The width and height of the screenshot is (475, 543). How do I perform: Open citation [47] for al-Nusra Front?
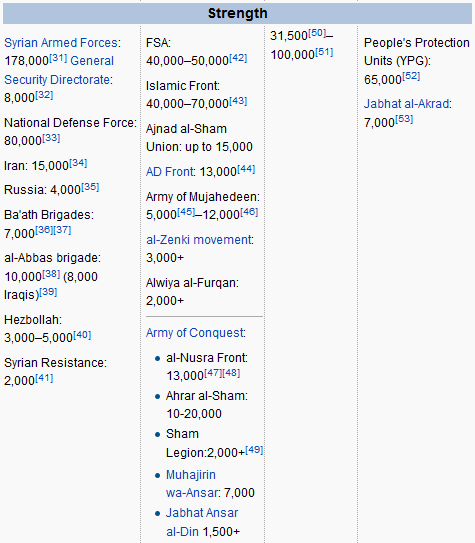point(213,373)
